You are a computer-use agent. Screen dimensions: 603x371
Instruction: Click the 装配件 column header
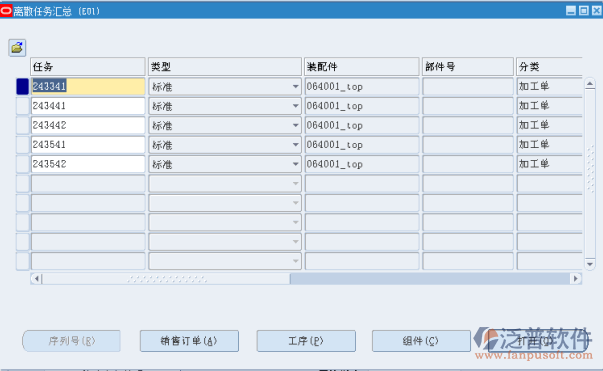[x=361, y=67]
